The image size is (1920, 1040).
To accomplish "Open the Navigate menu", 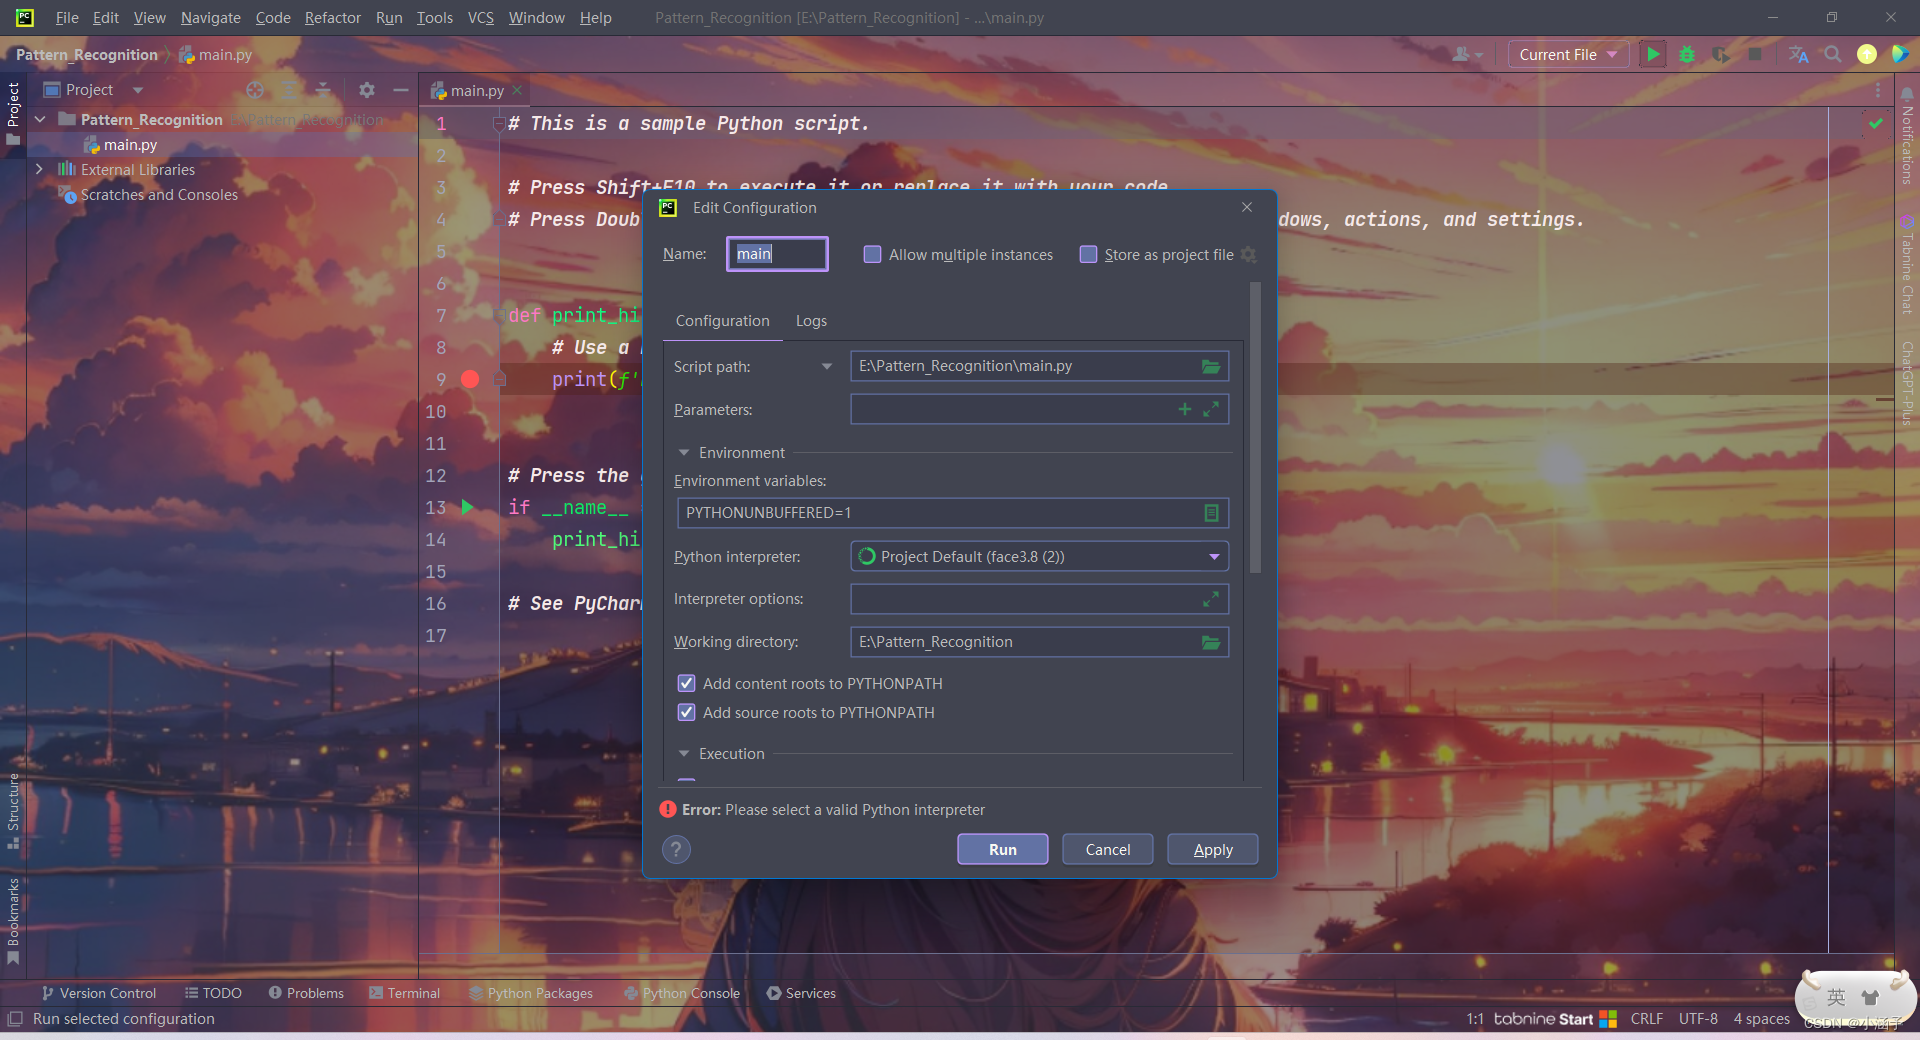I will pyautogui.click(x=210, y=17).
